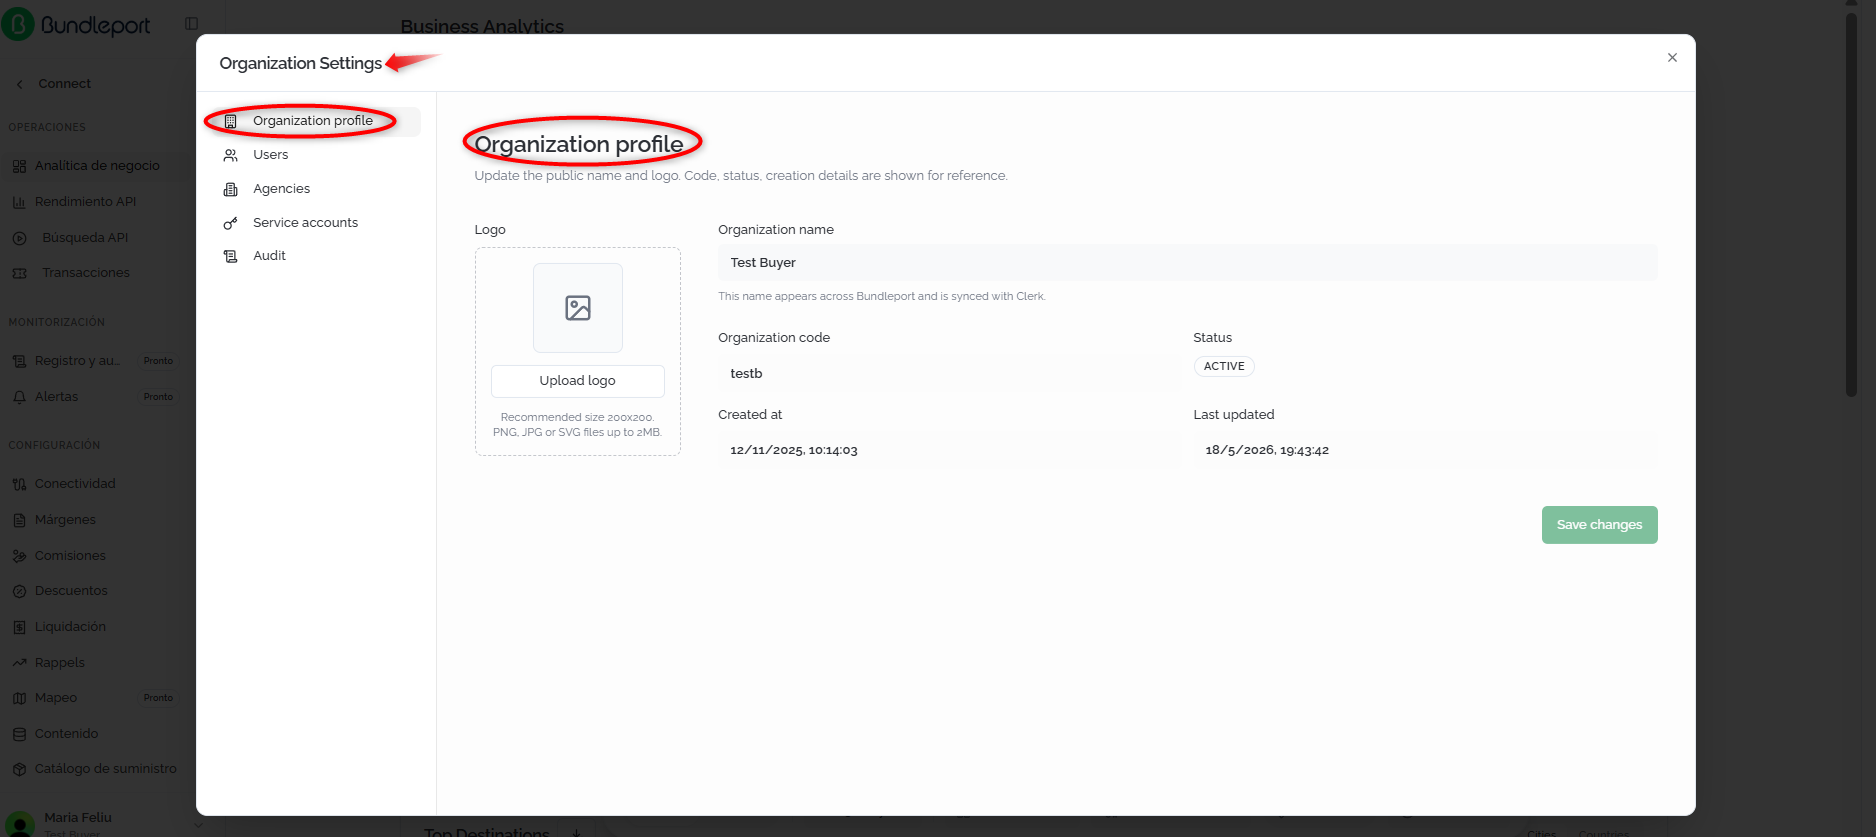Screen dimensions: 1876x837
Task: Click the Users people icon
Action: (x=231, y=155)
